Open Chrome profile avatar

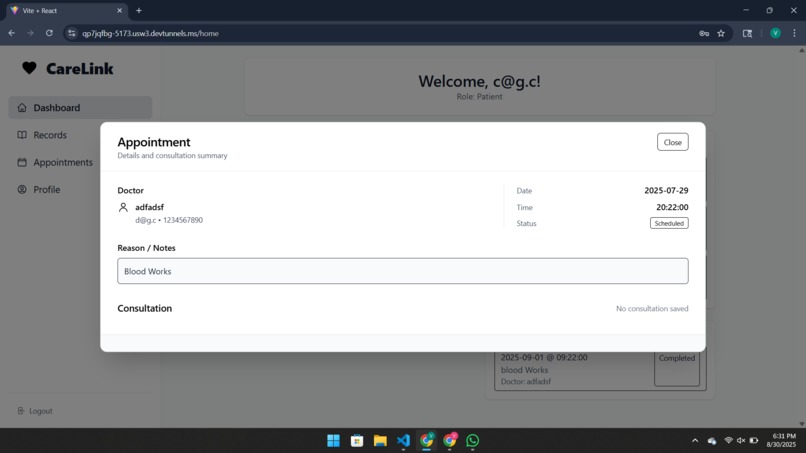click(775, 33)
